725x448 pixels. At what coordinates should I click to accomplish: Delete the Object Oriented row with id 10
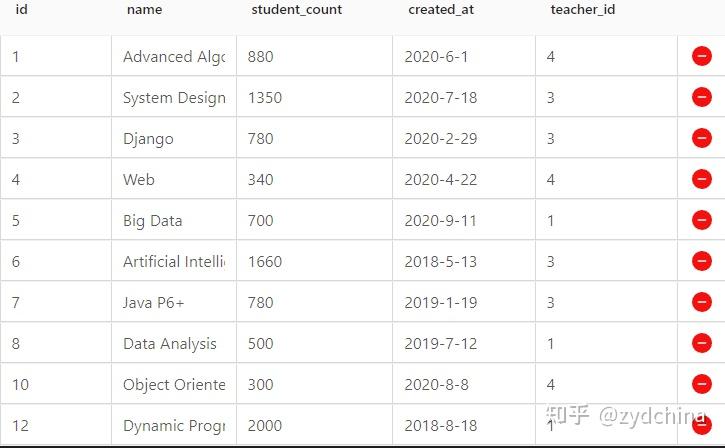pyautogui.click(x=701, y=385)
